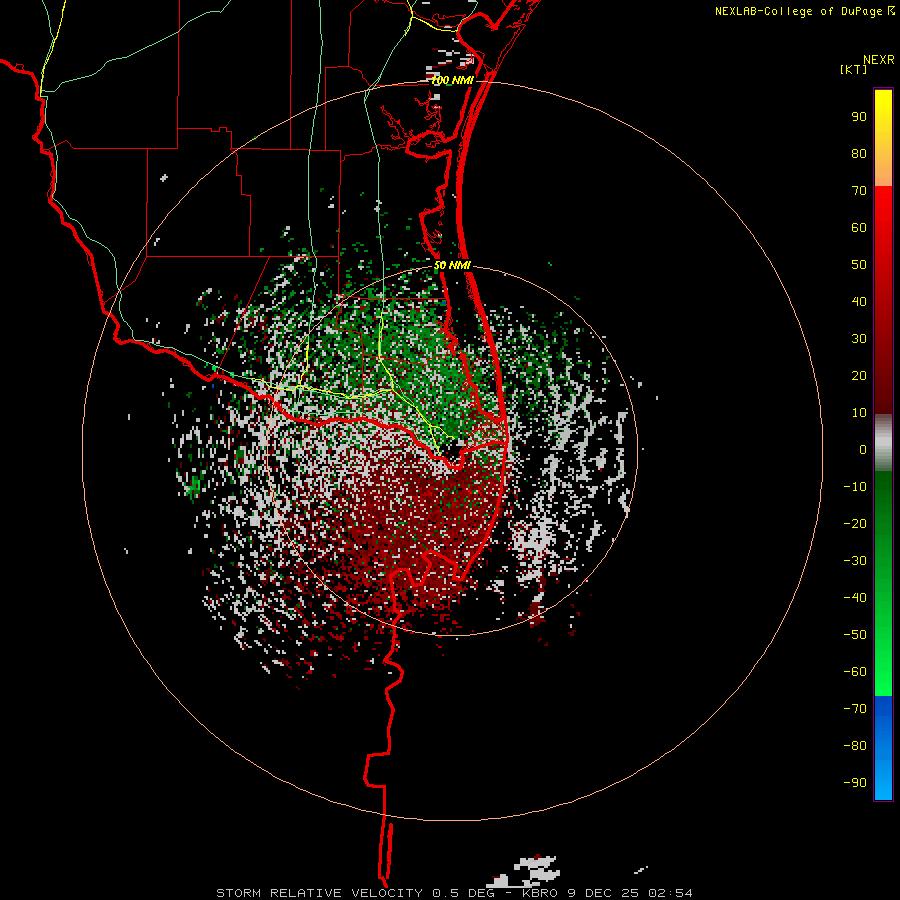Image resolution: width=900 pixels, height=900 pixels.
Task: Click the yellow top segment of the color bar
Action: pyautogui.click(x=883, y=138)
